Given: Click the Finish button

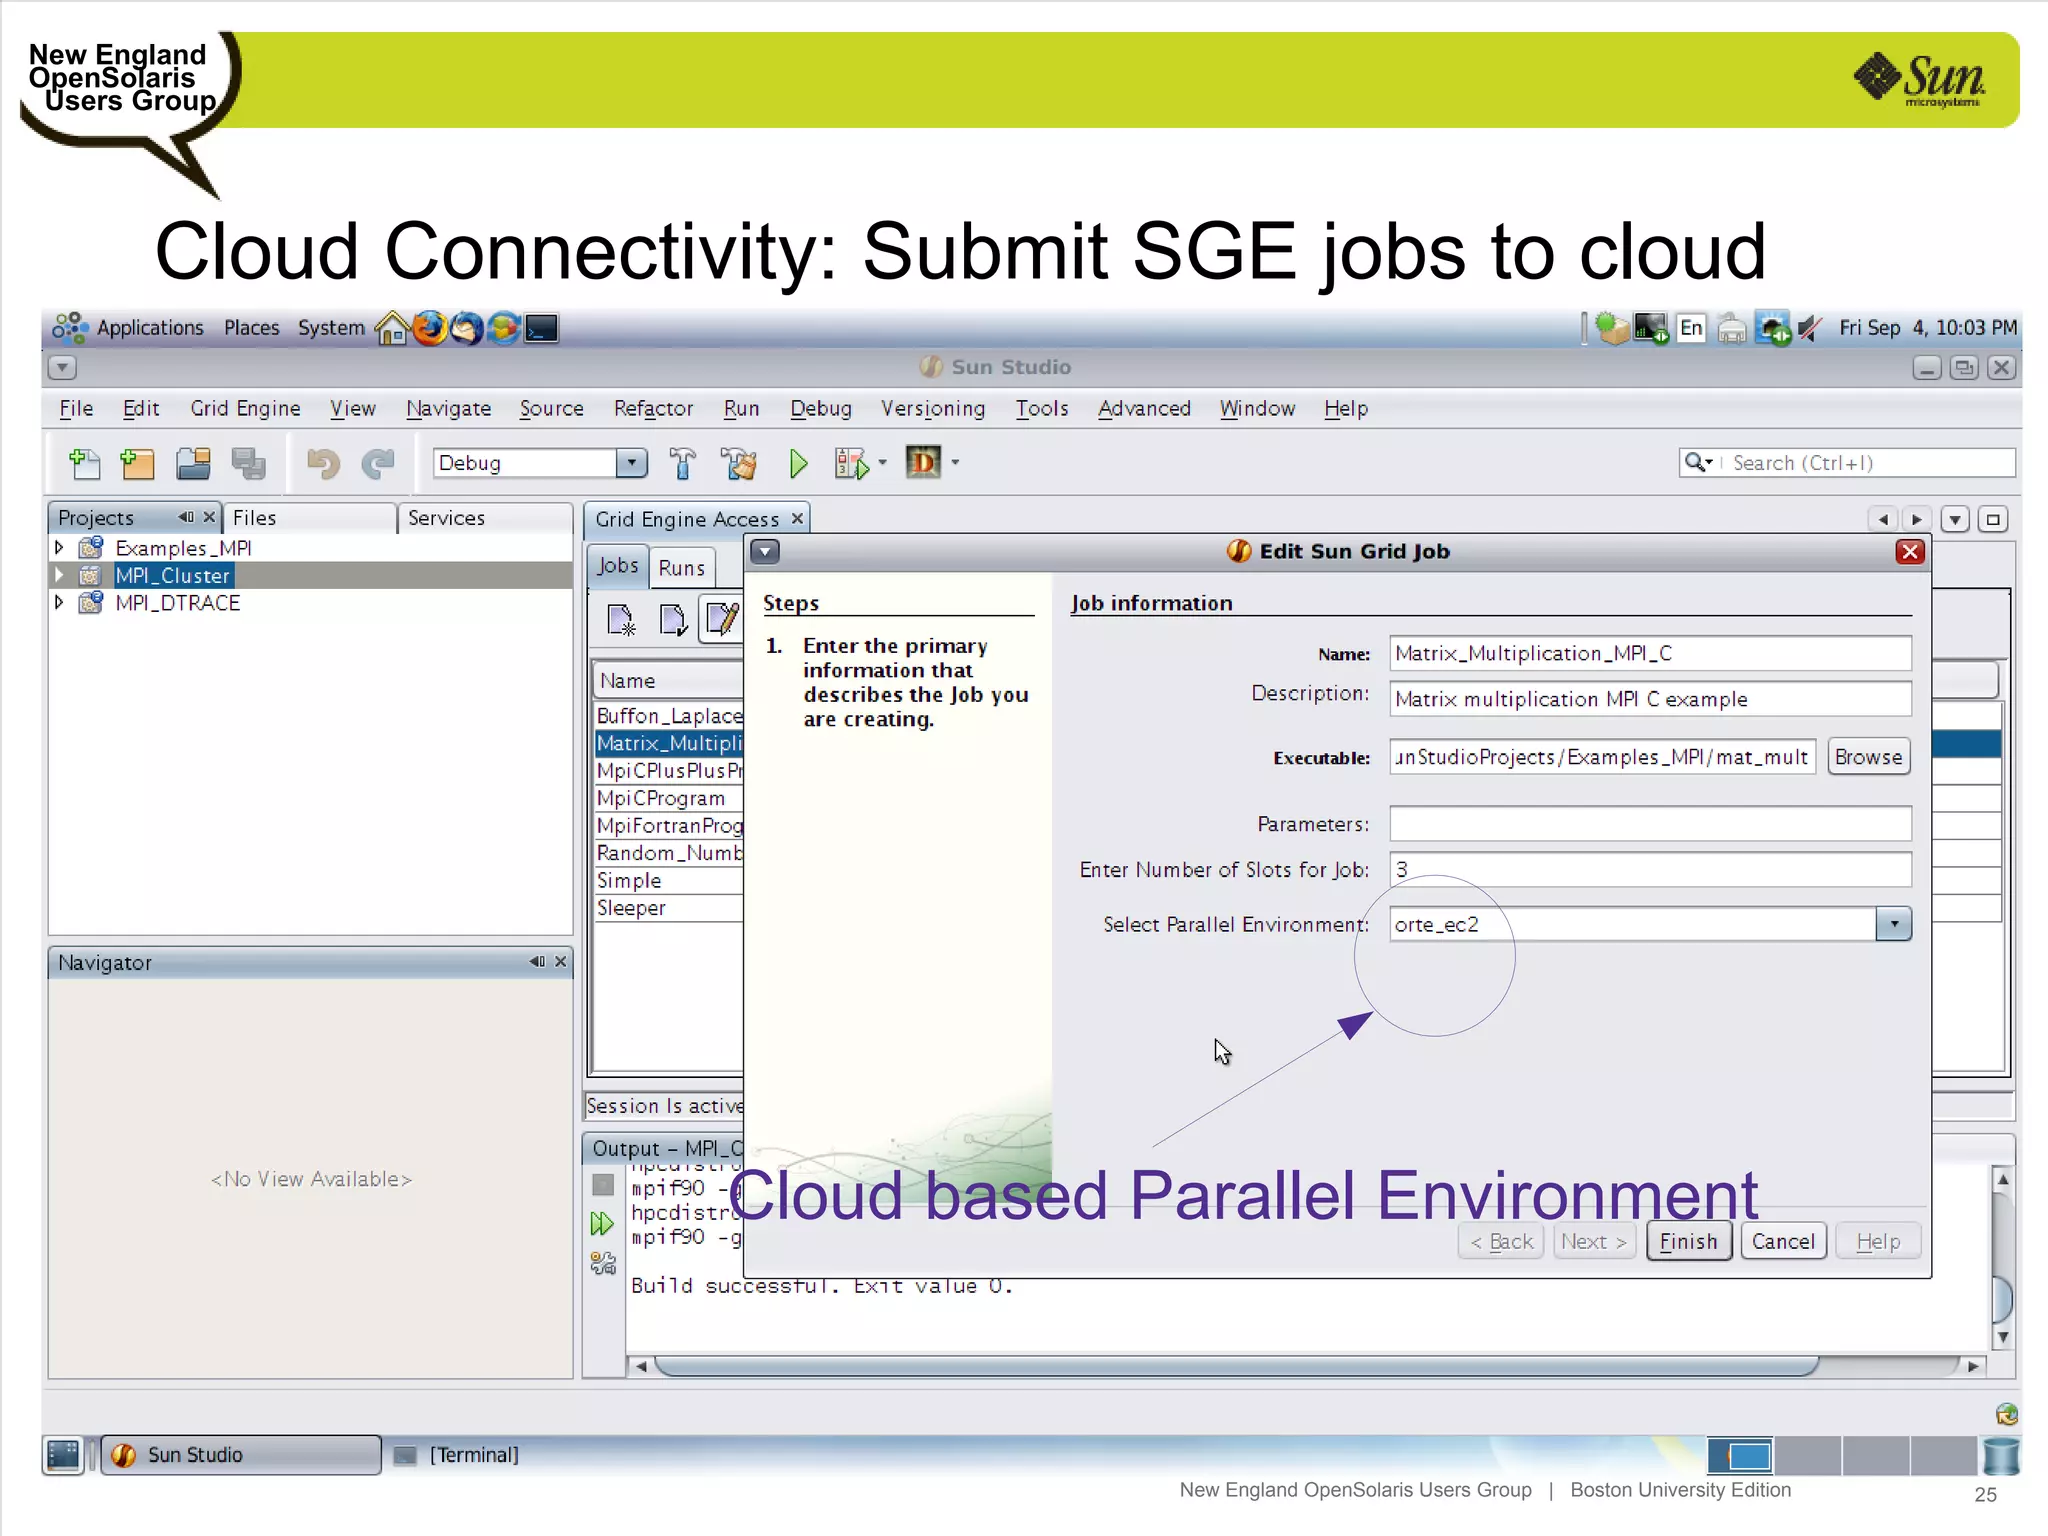Looking at the screenshot, I should pyautogui.click(x=1689, y=1241).
